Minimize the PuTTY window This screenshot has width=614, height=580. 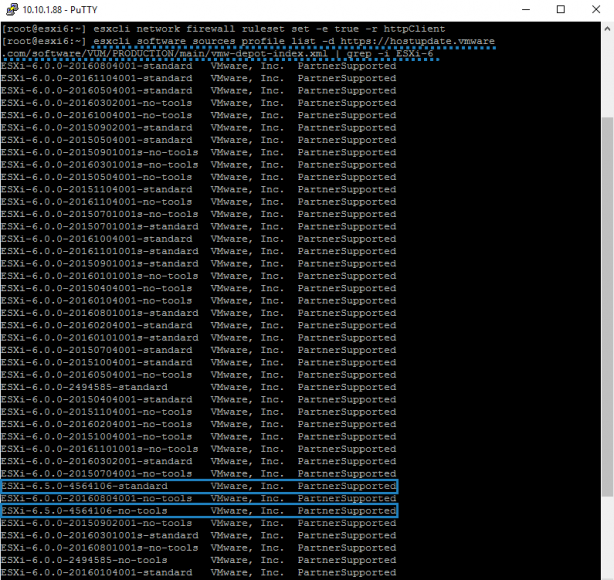point(526,9)
